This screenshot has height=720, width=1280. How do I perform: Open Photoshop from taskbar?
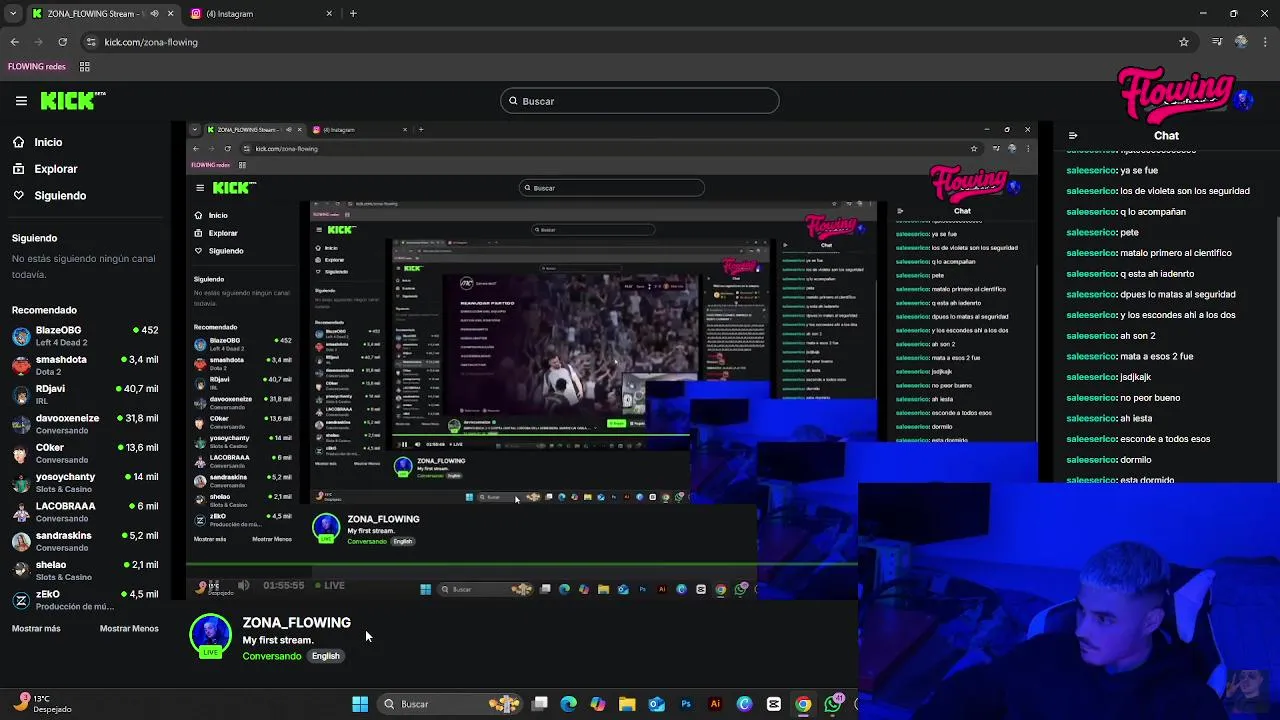686,704
